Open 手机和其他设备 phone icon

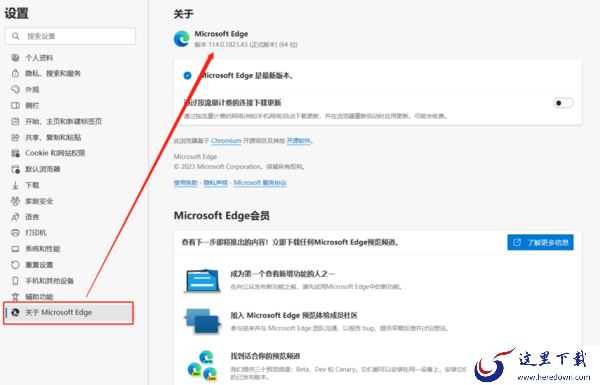click(x=15, y=281)
